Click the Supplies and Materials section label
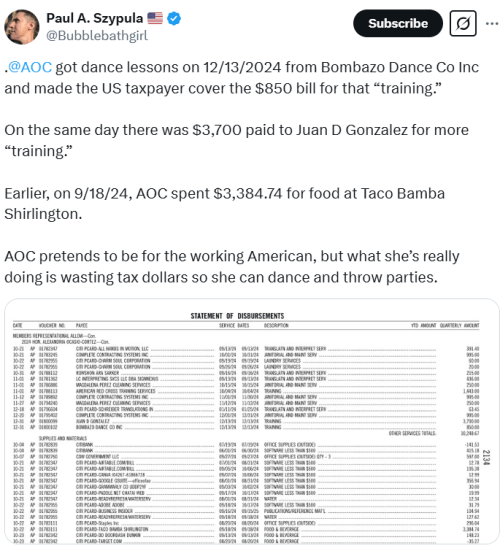The image size is (500, 559). point(63,439)
